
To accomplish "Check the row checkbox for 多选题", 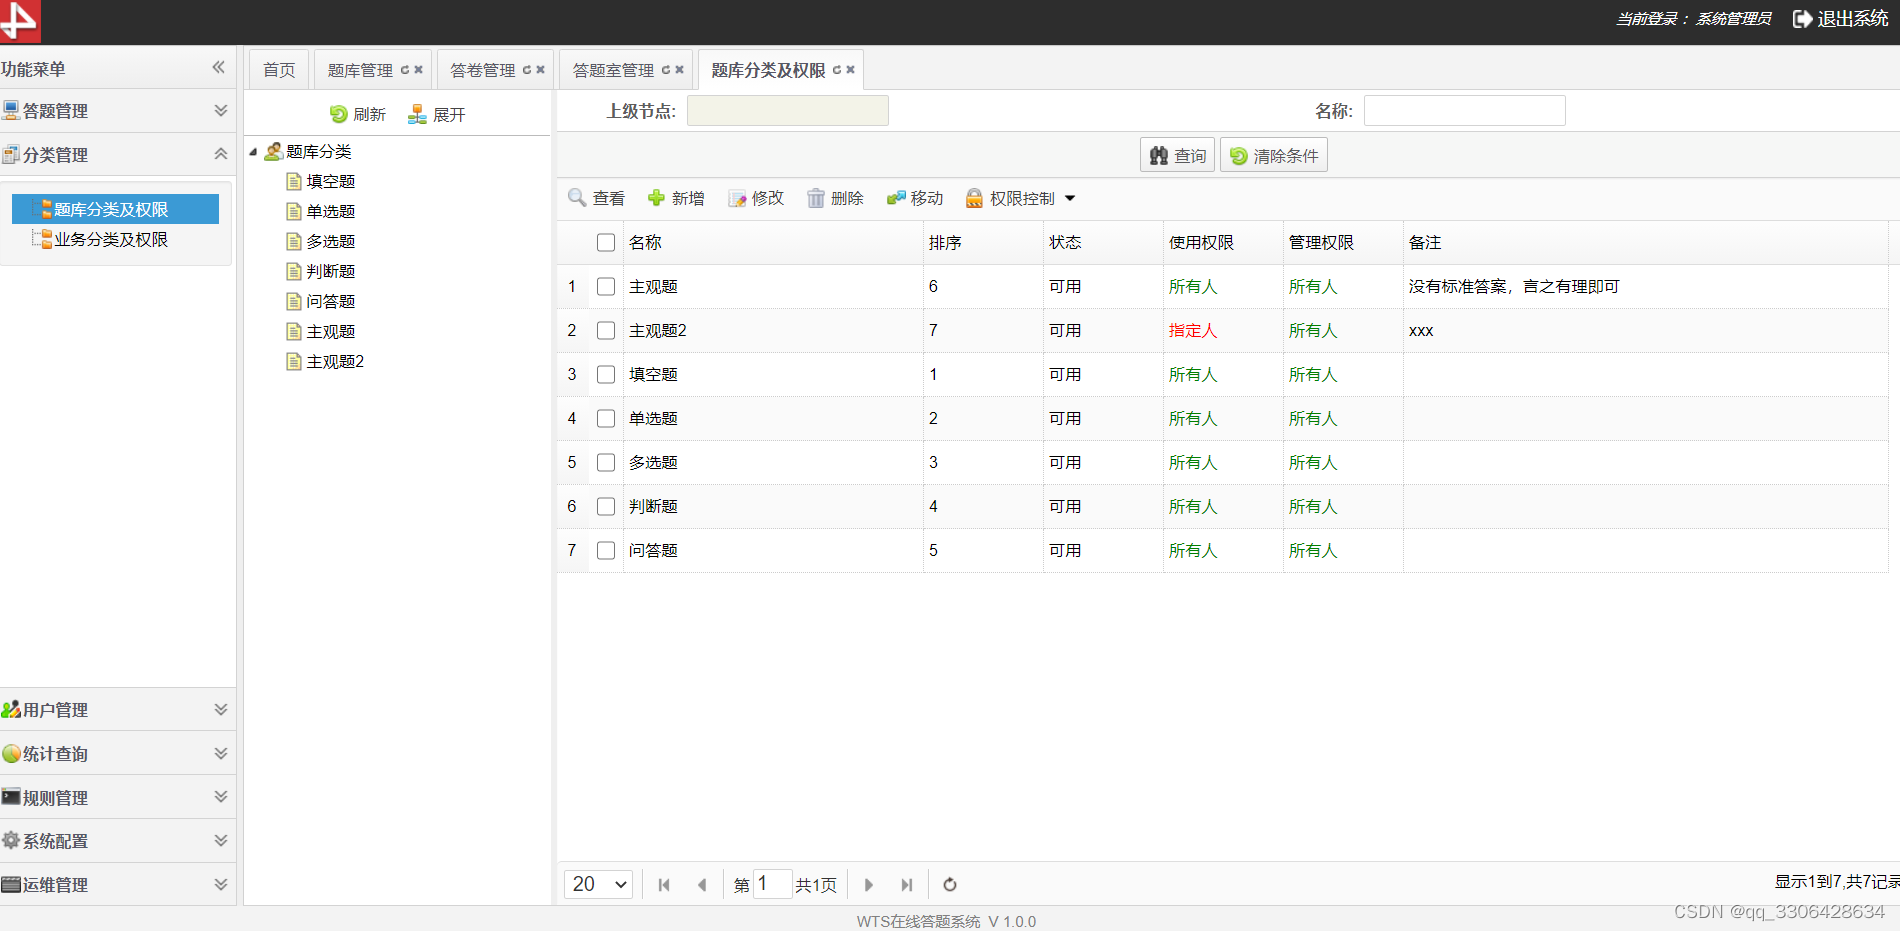I will (606, 462).
